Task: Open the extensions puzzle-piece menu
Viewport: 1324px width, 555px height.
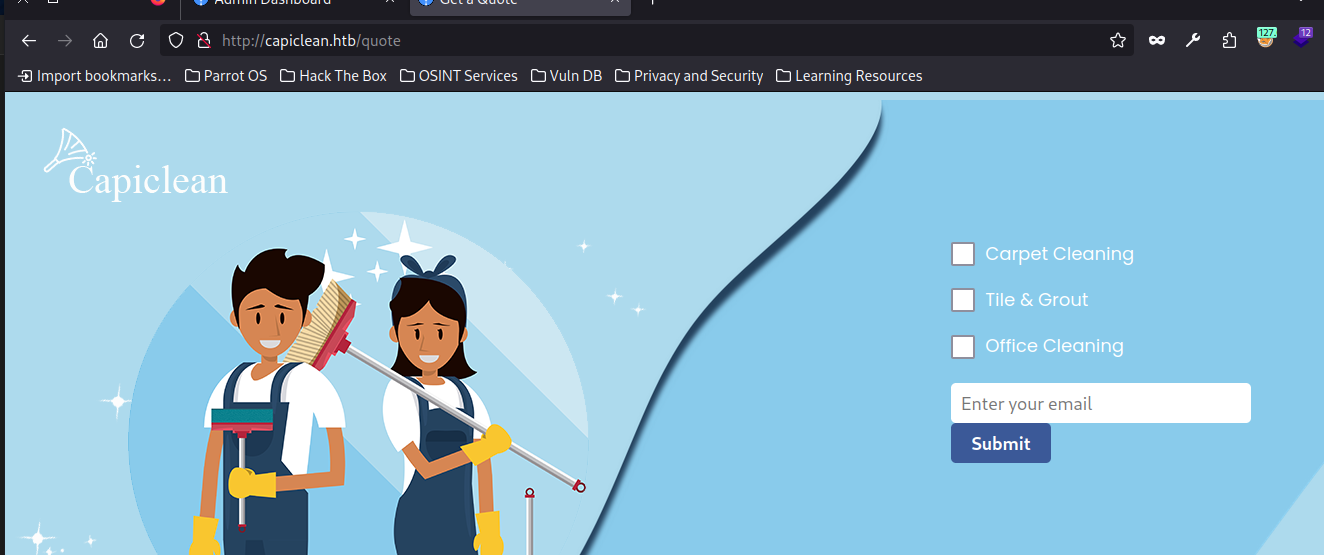Action: coord(1229,41)
